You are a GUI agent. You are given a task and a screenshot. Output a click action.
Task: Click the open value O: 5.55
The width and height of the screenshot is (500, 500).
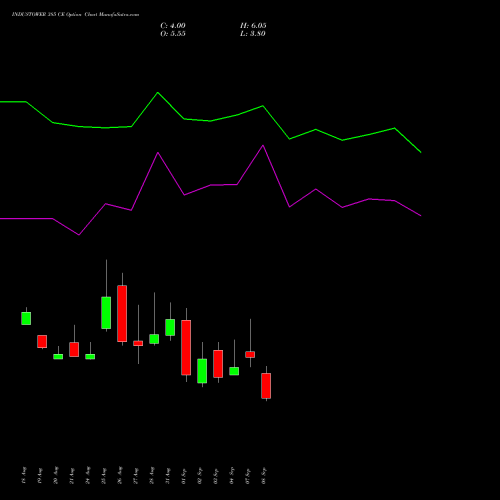tap(173, 34)
